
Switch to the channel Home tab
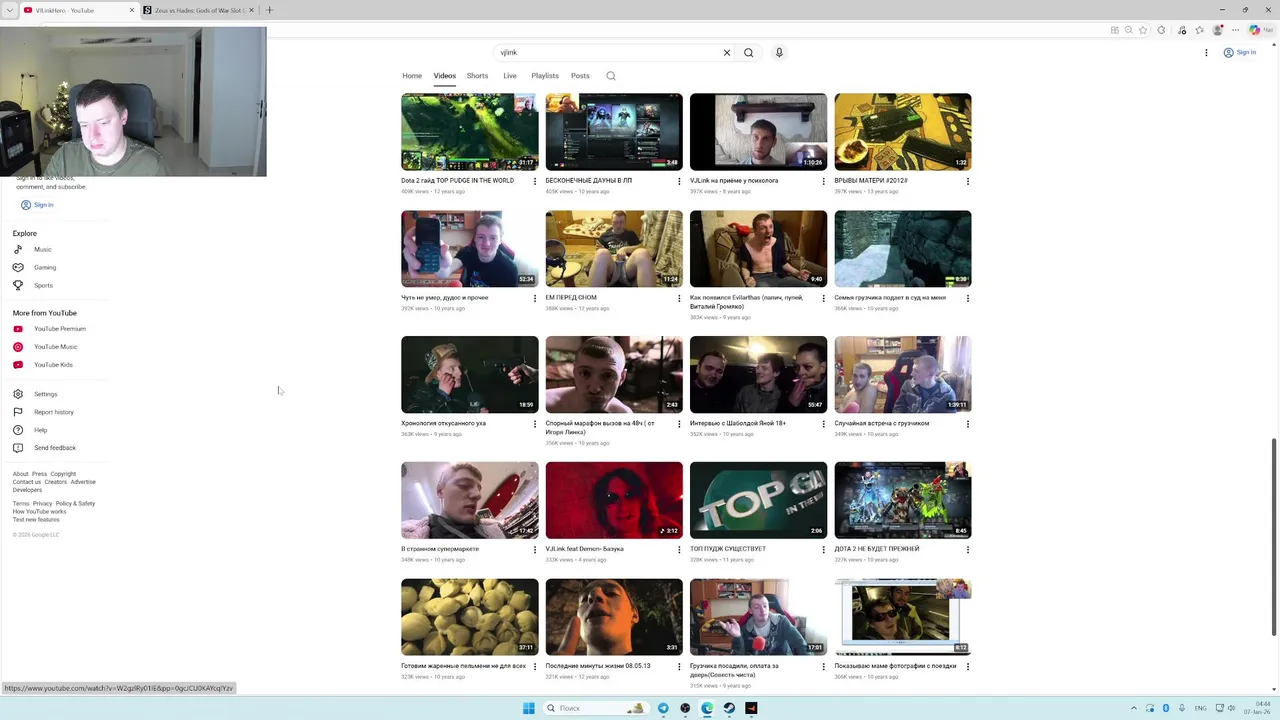pyautogui.click(x=412, y=76)
